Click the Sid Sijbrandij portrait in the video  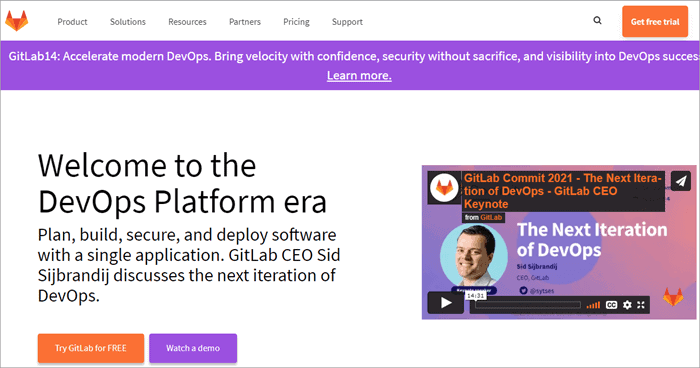point(474,256)
